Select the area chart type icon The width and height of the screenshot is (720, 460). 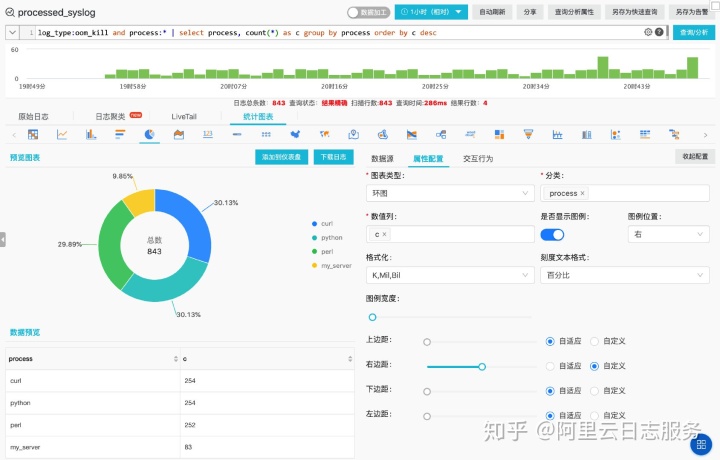179,135
